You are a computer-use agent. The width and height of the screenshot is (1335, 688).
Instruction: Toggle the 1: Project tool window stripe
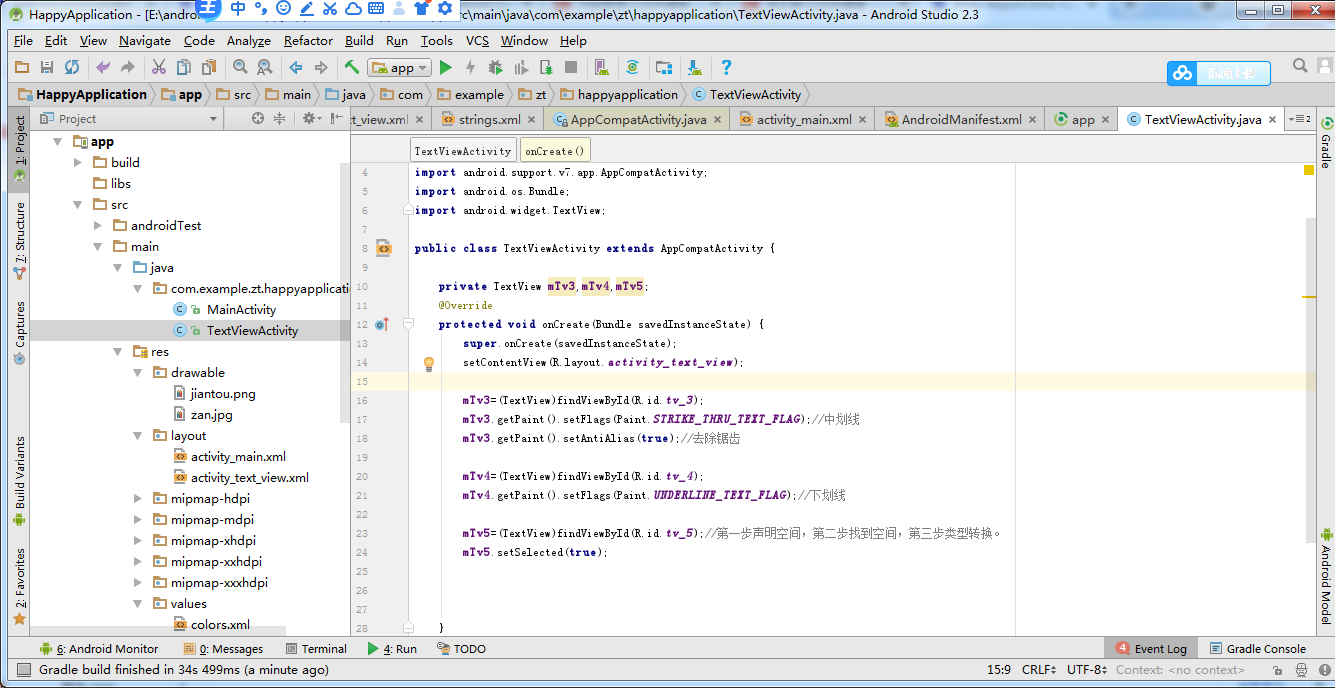(19, 149)
